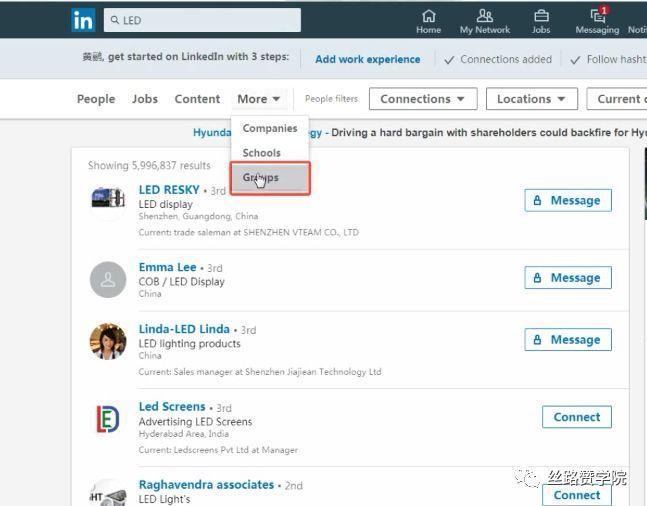Expand the Current companies filter dropdown
Image resolution: width=647 pixels, height=506 pixels.
(x=617, y=99)
